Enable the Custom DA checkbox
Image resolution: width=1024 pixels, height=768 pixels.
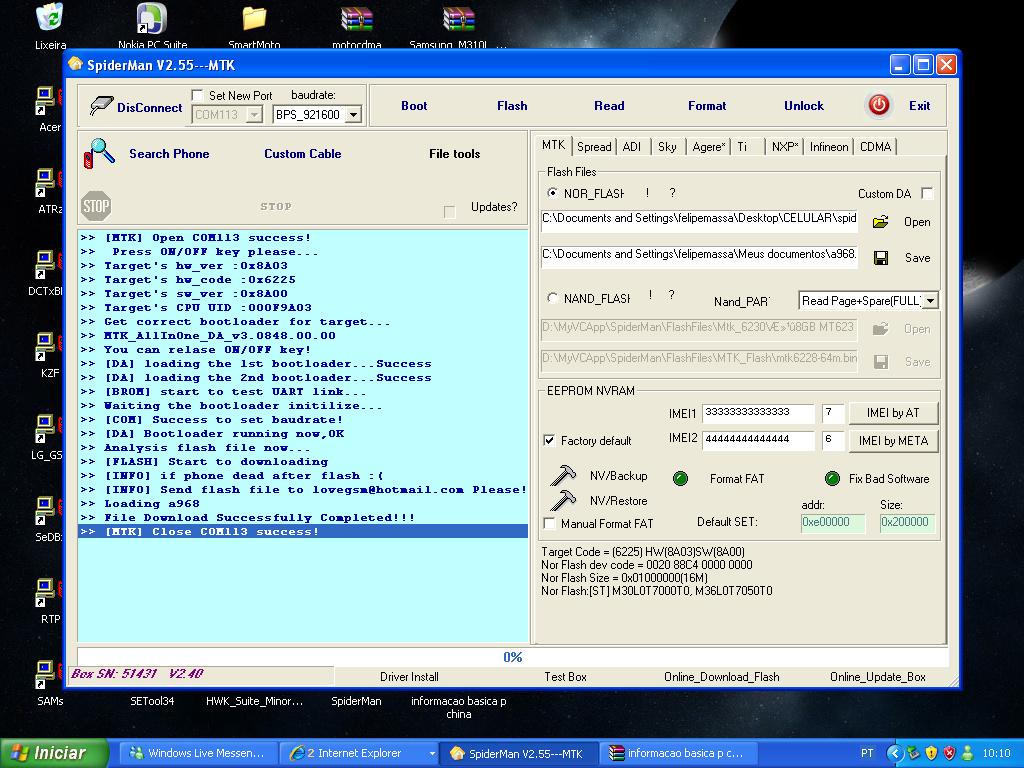[x=927, y=193]
